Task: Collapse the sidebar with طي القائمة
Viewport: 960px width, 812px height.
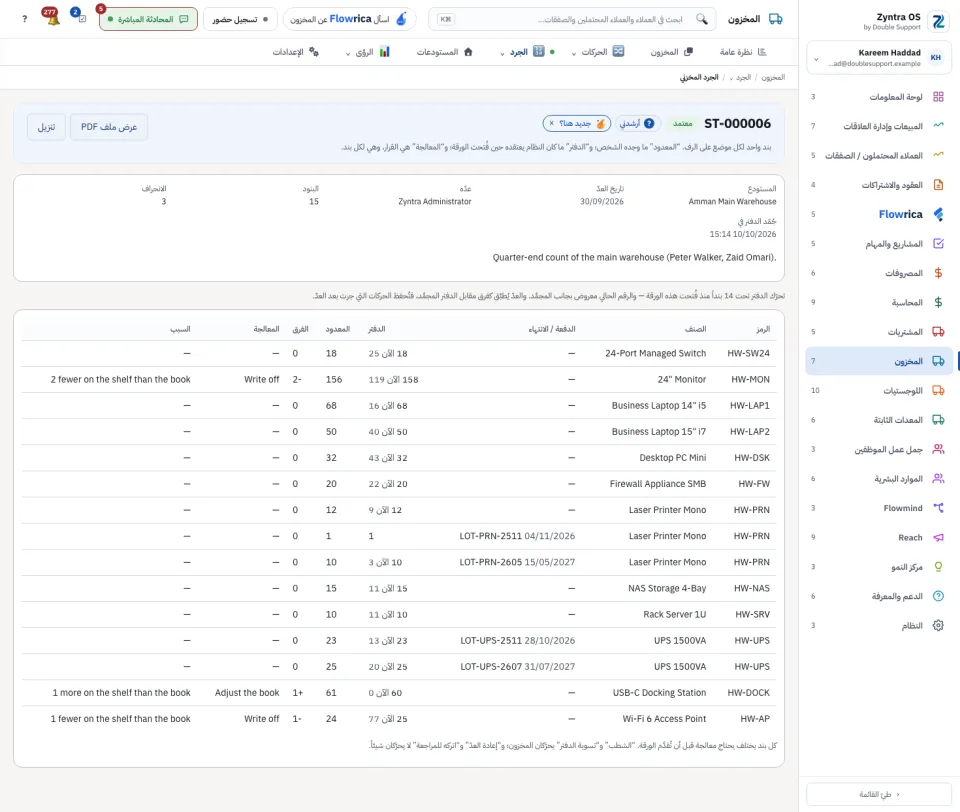Action: pos(879,794)
